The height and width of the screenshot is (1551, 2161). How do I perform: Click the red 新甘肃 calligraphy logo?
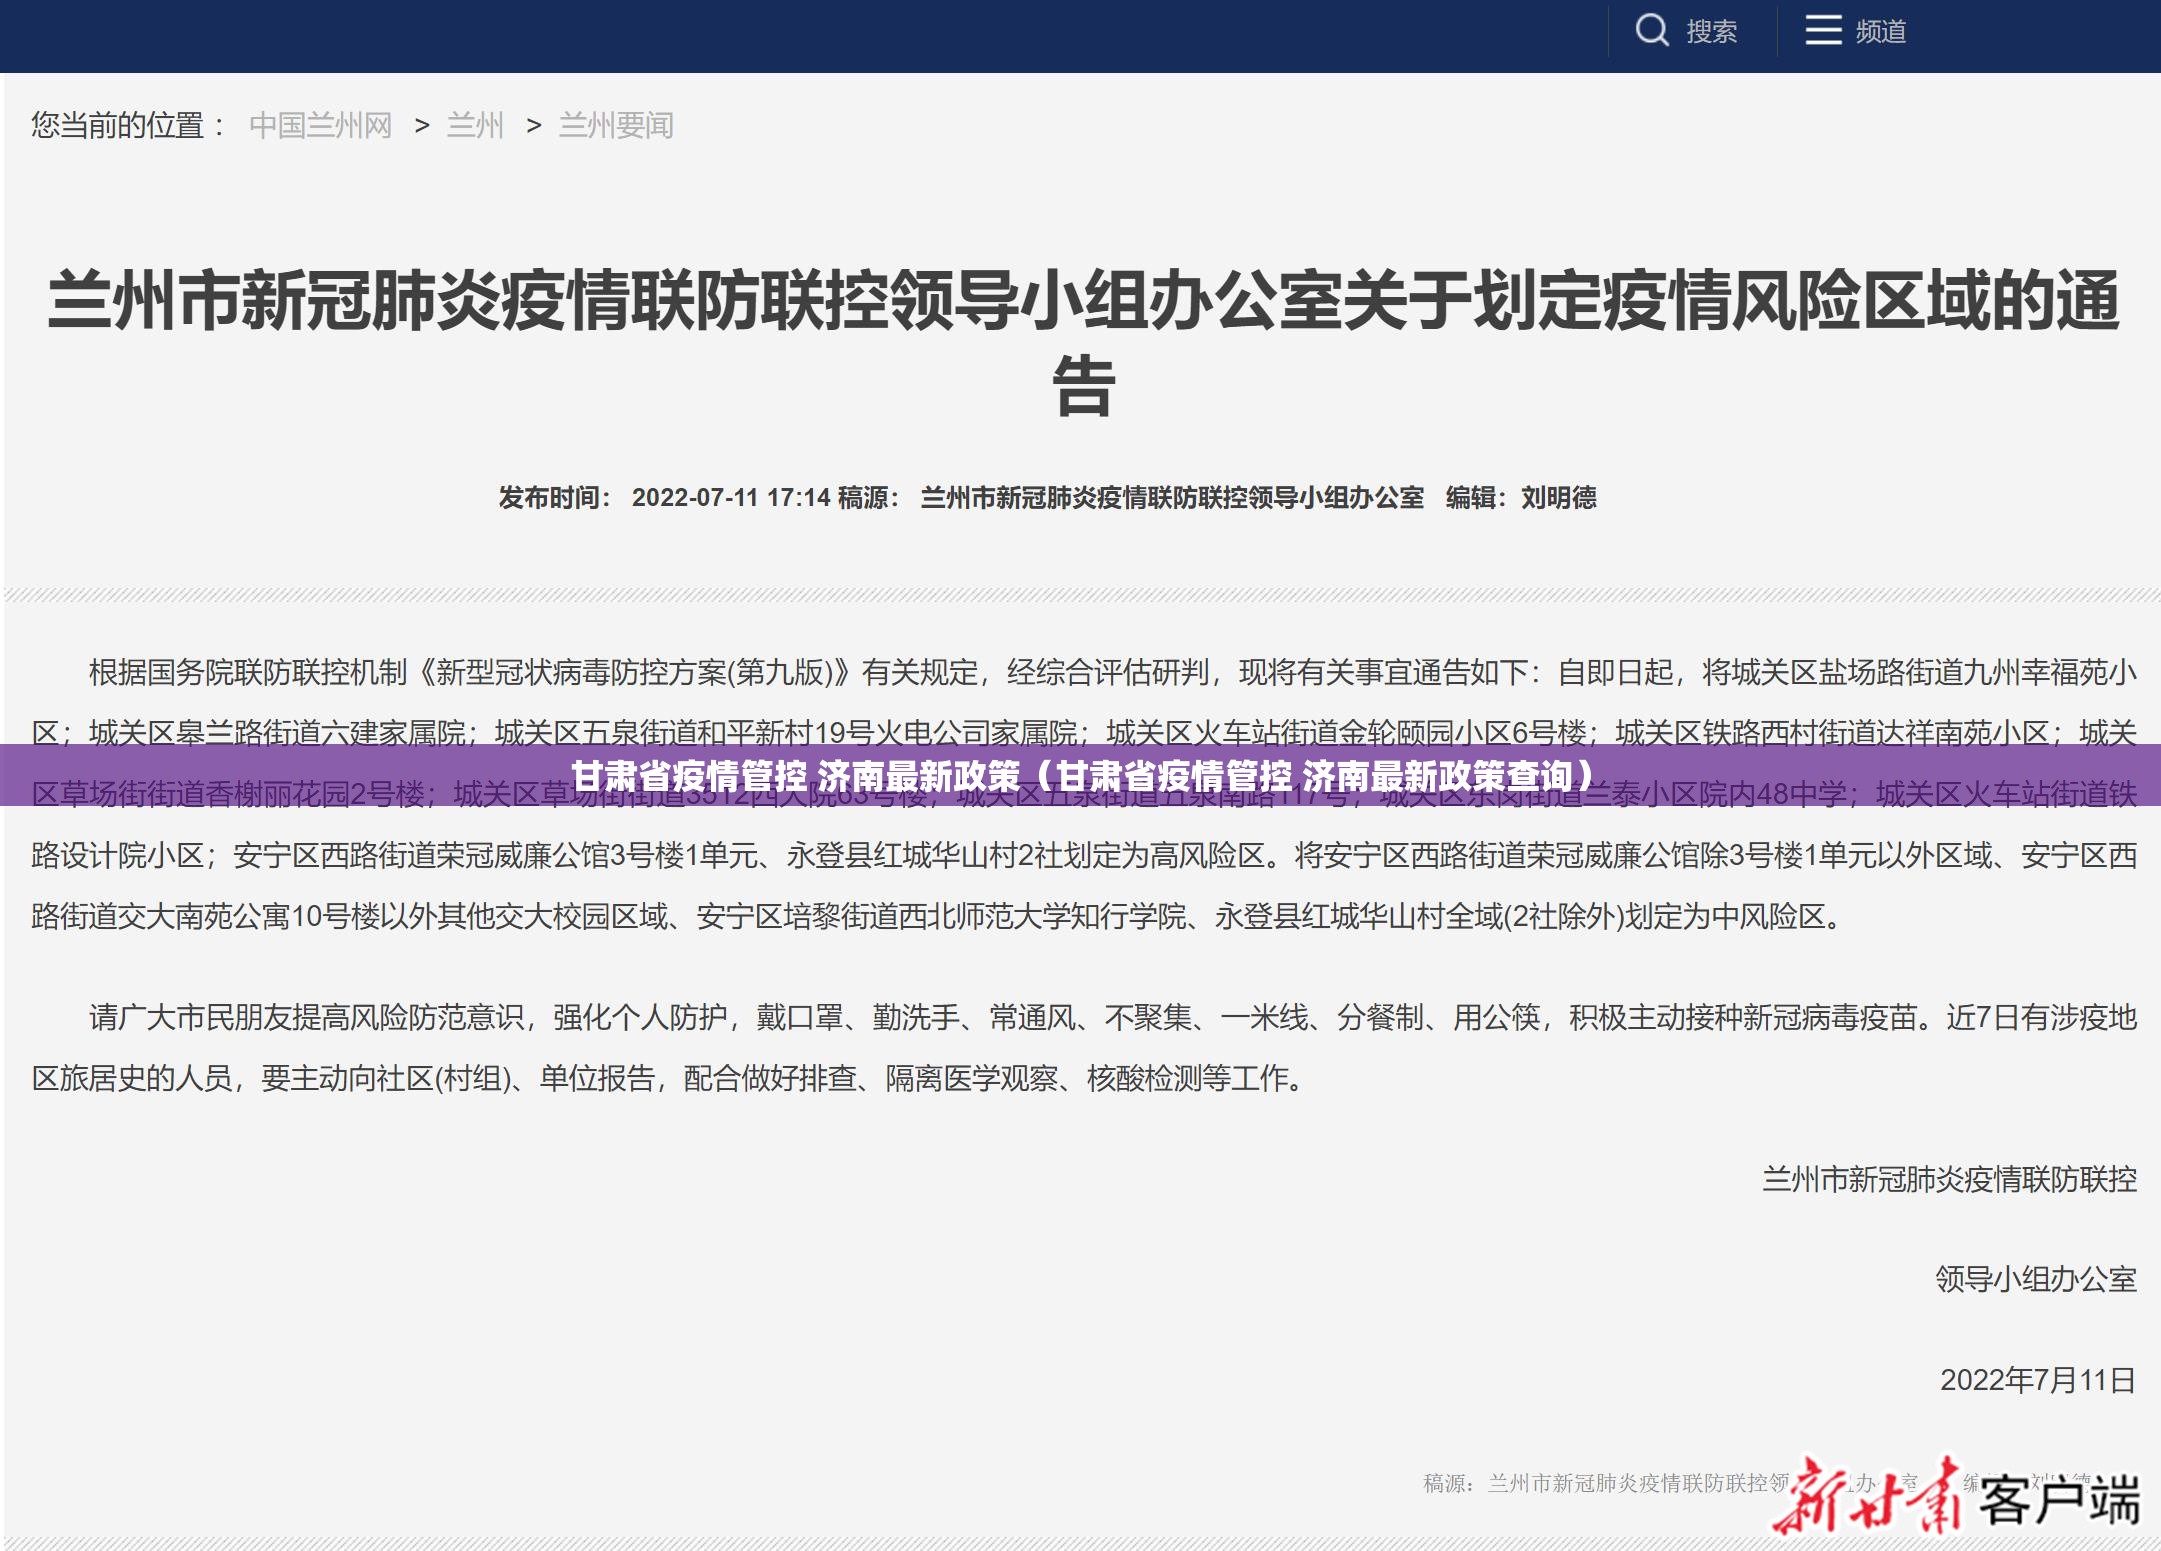click(x=1868, y=1497)
